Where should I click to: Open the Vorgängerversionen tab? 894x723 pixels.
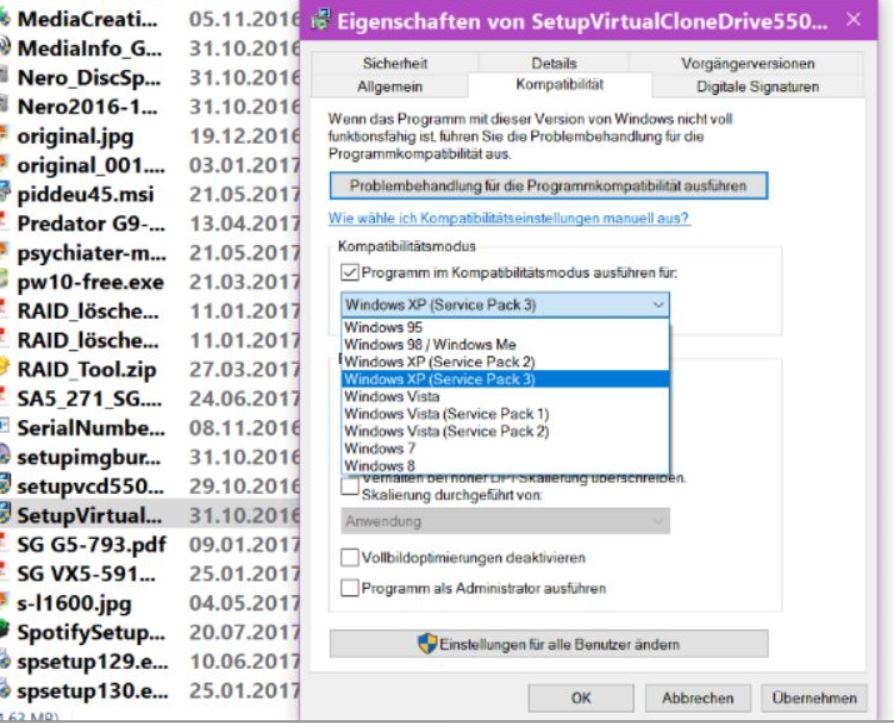(x=747, y=63)
